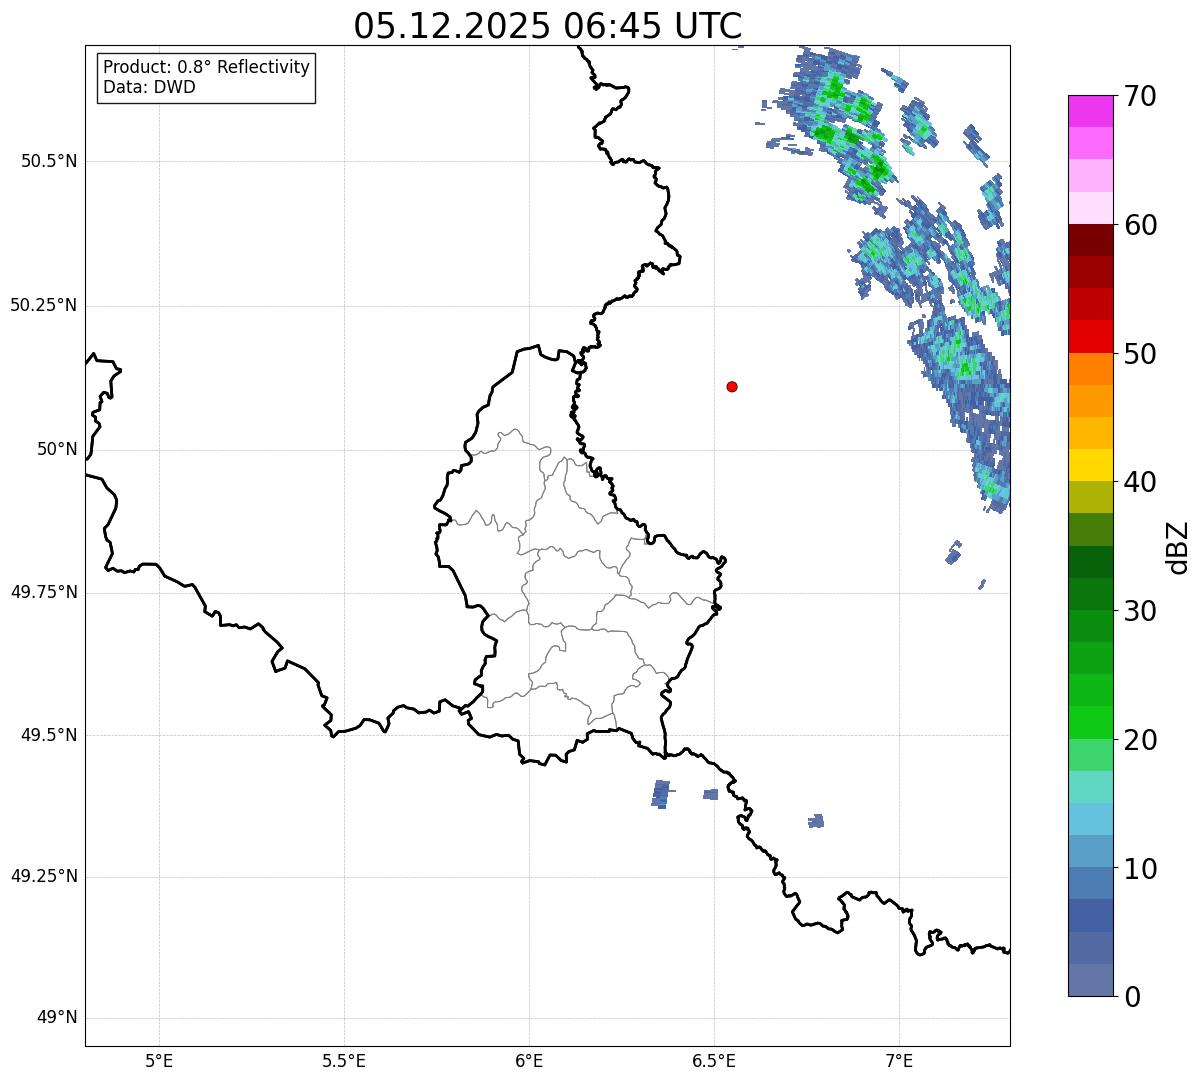Image resolution: width=1202 pixels, height=1081 pixels.
Task: Click the turquoise swatch between 10 and 20 dBZ
Action: pos(1091,787)
